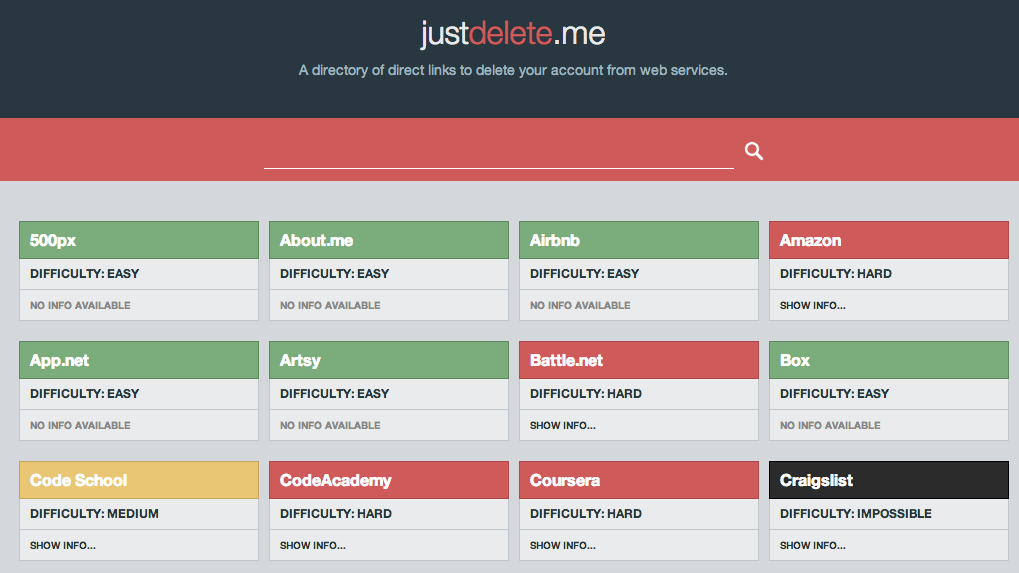Open the Battle.net delete link
This screenshot has width=1019, height=573.
click(566, 360)
